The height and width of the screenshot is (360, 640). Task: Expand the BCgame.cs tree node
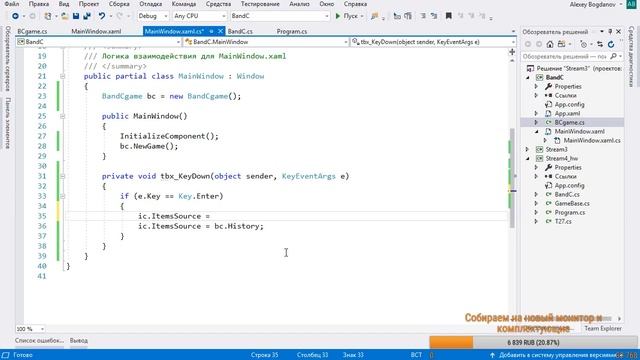click(537, 122)
